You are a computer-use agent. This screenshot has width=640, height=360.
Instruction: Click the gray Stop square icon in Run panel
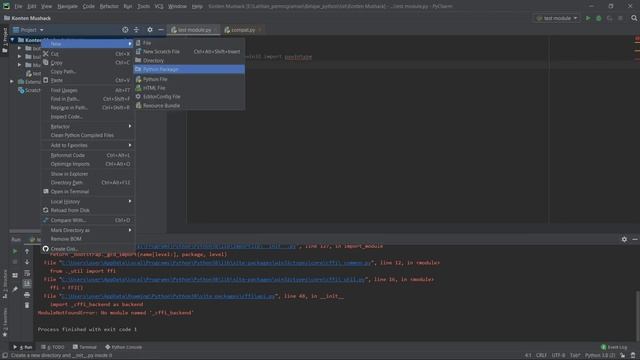15,262
